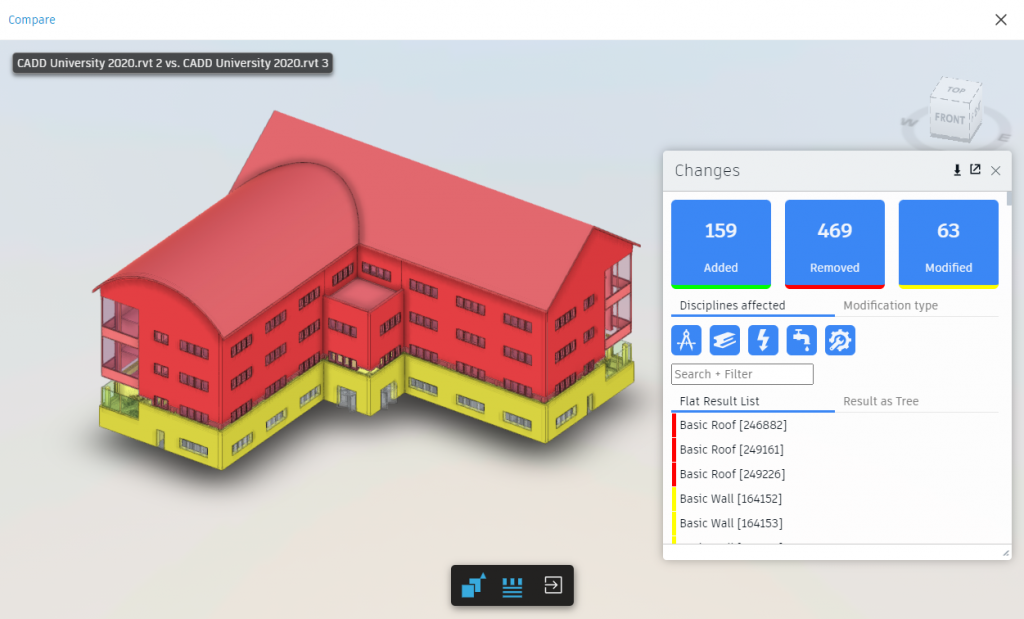Click the model comparison icon in bottom toolbar

pos(474,585)
